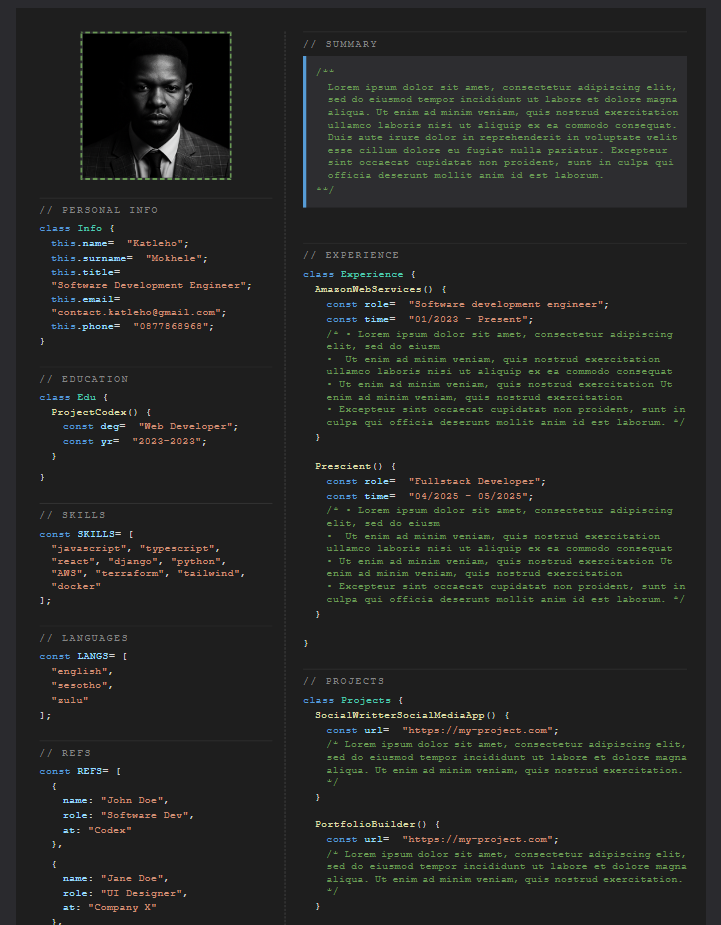Open the PortfolioBuilder project URL

tap(480, 839)
